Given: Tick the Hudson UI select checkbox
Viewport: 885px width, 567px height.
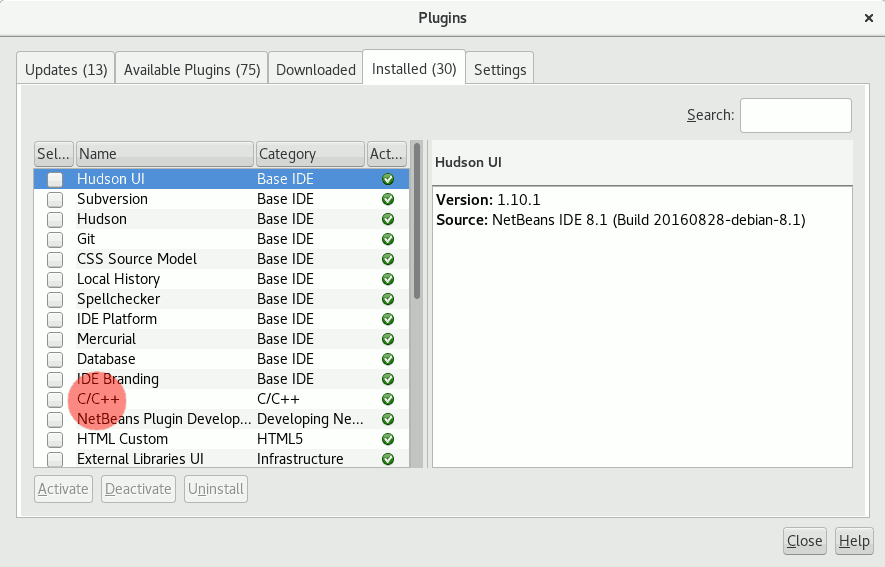Looking at the screenshot, I should 55,179.
